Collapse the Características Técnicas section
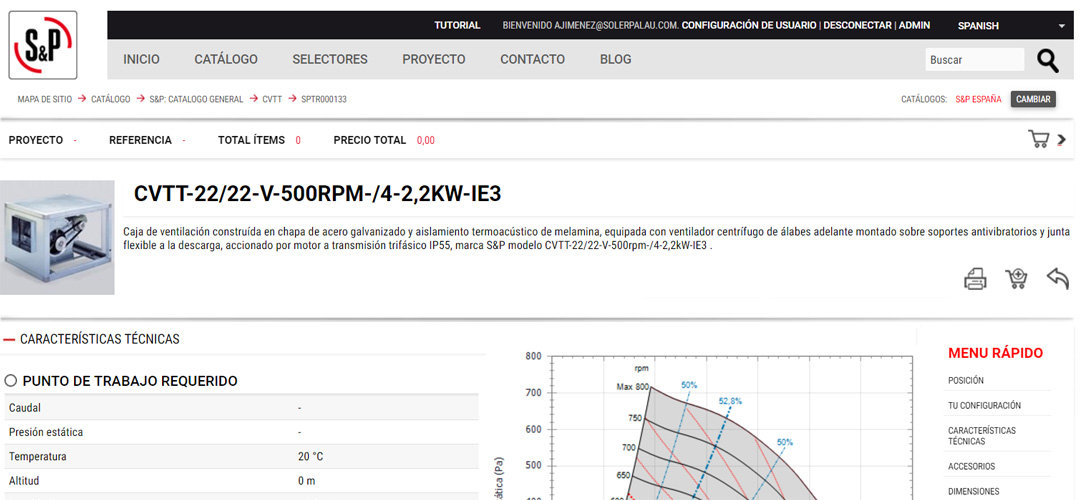This screenshot has height=500, width=1080. click(9, 339)
